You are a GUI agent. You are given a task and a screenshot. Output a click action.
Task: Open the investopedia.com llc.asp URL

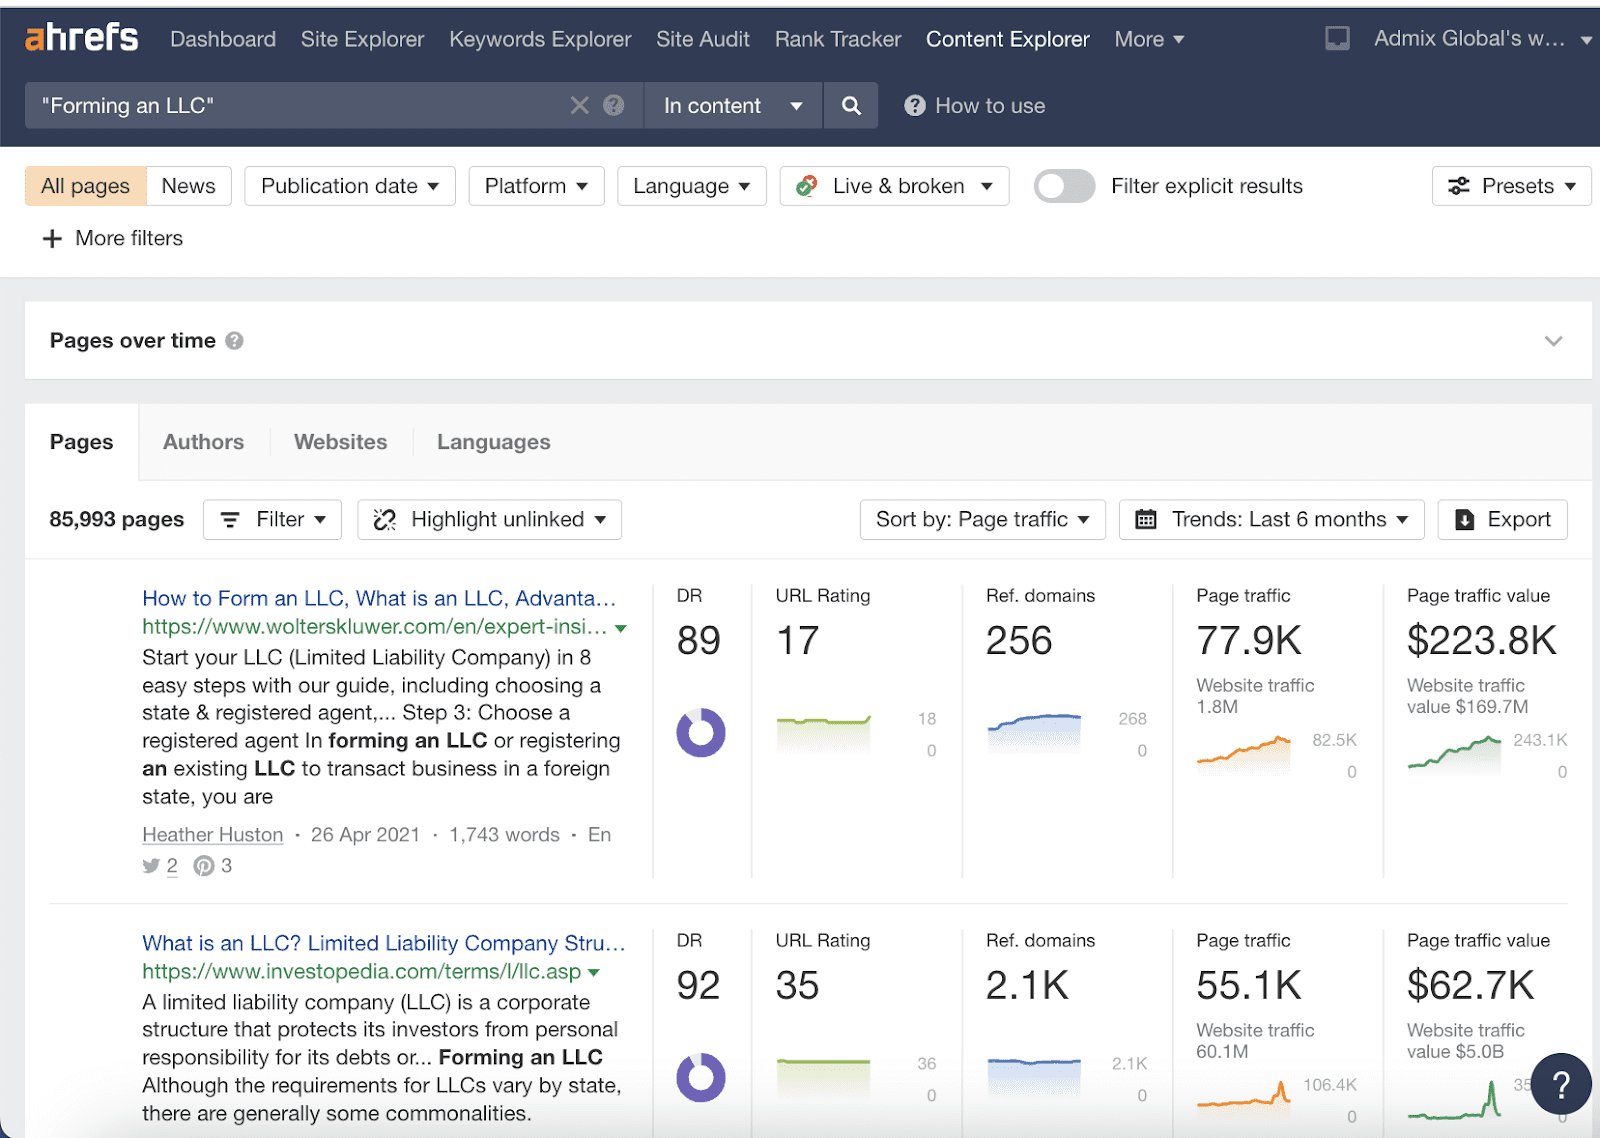[x=361, y=971]
